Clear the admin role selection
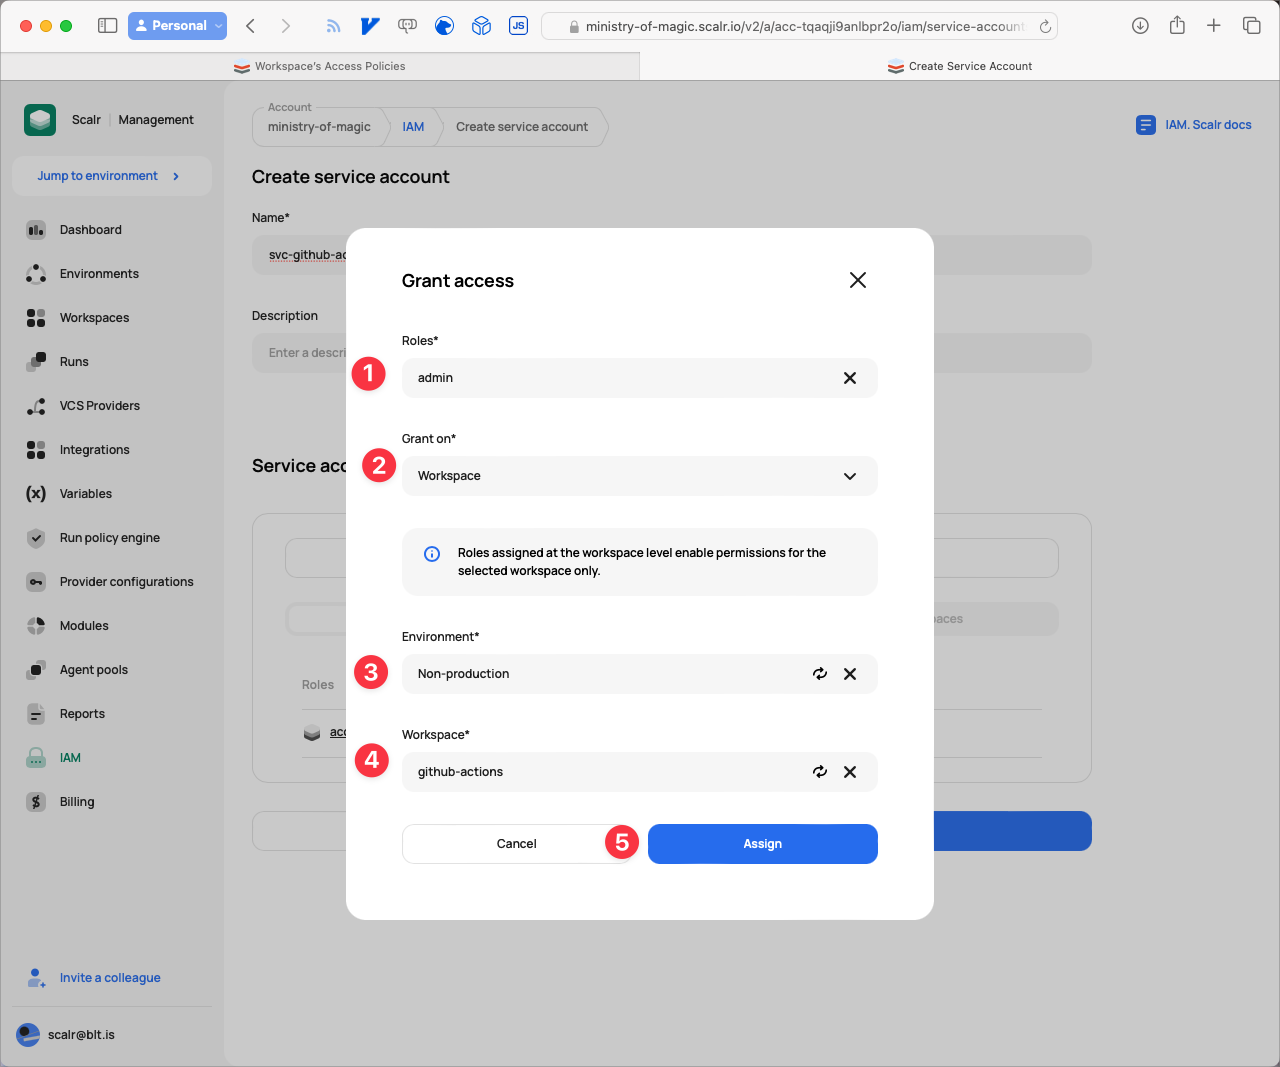The height and width of the screenshot is (1067, 1280). 850,378
